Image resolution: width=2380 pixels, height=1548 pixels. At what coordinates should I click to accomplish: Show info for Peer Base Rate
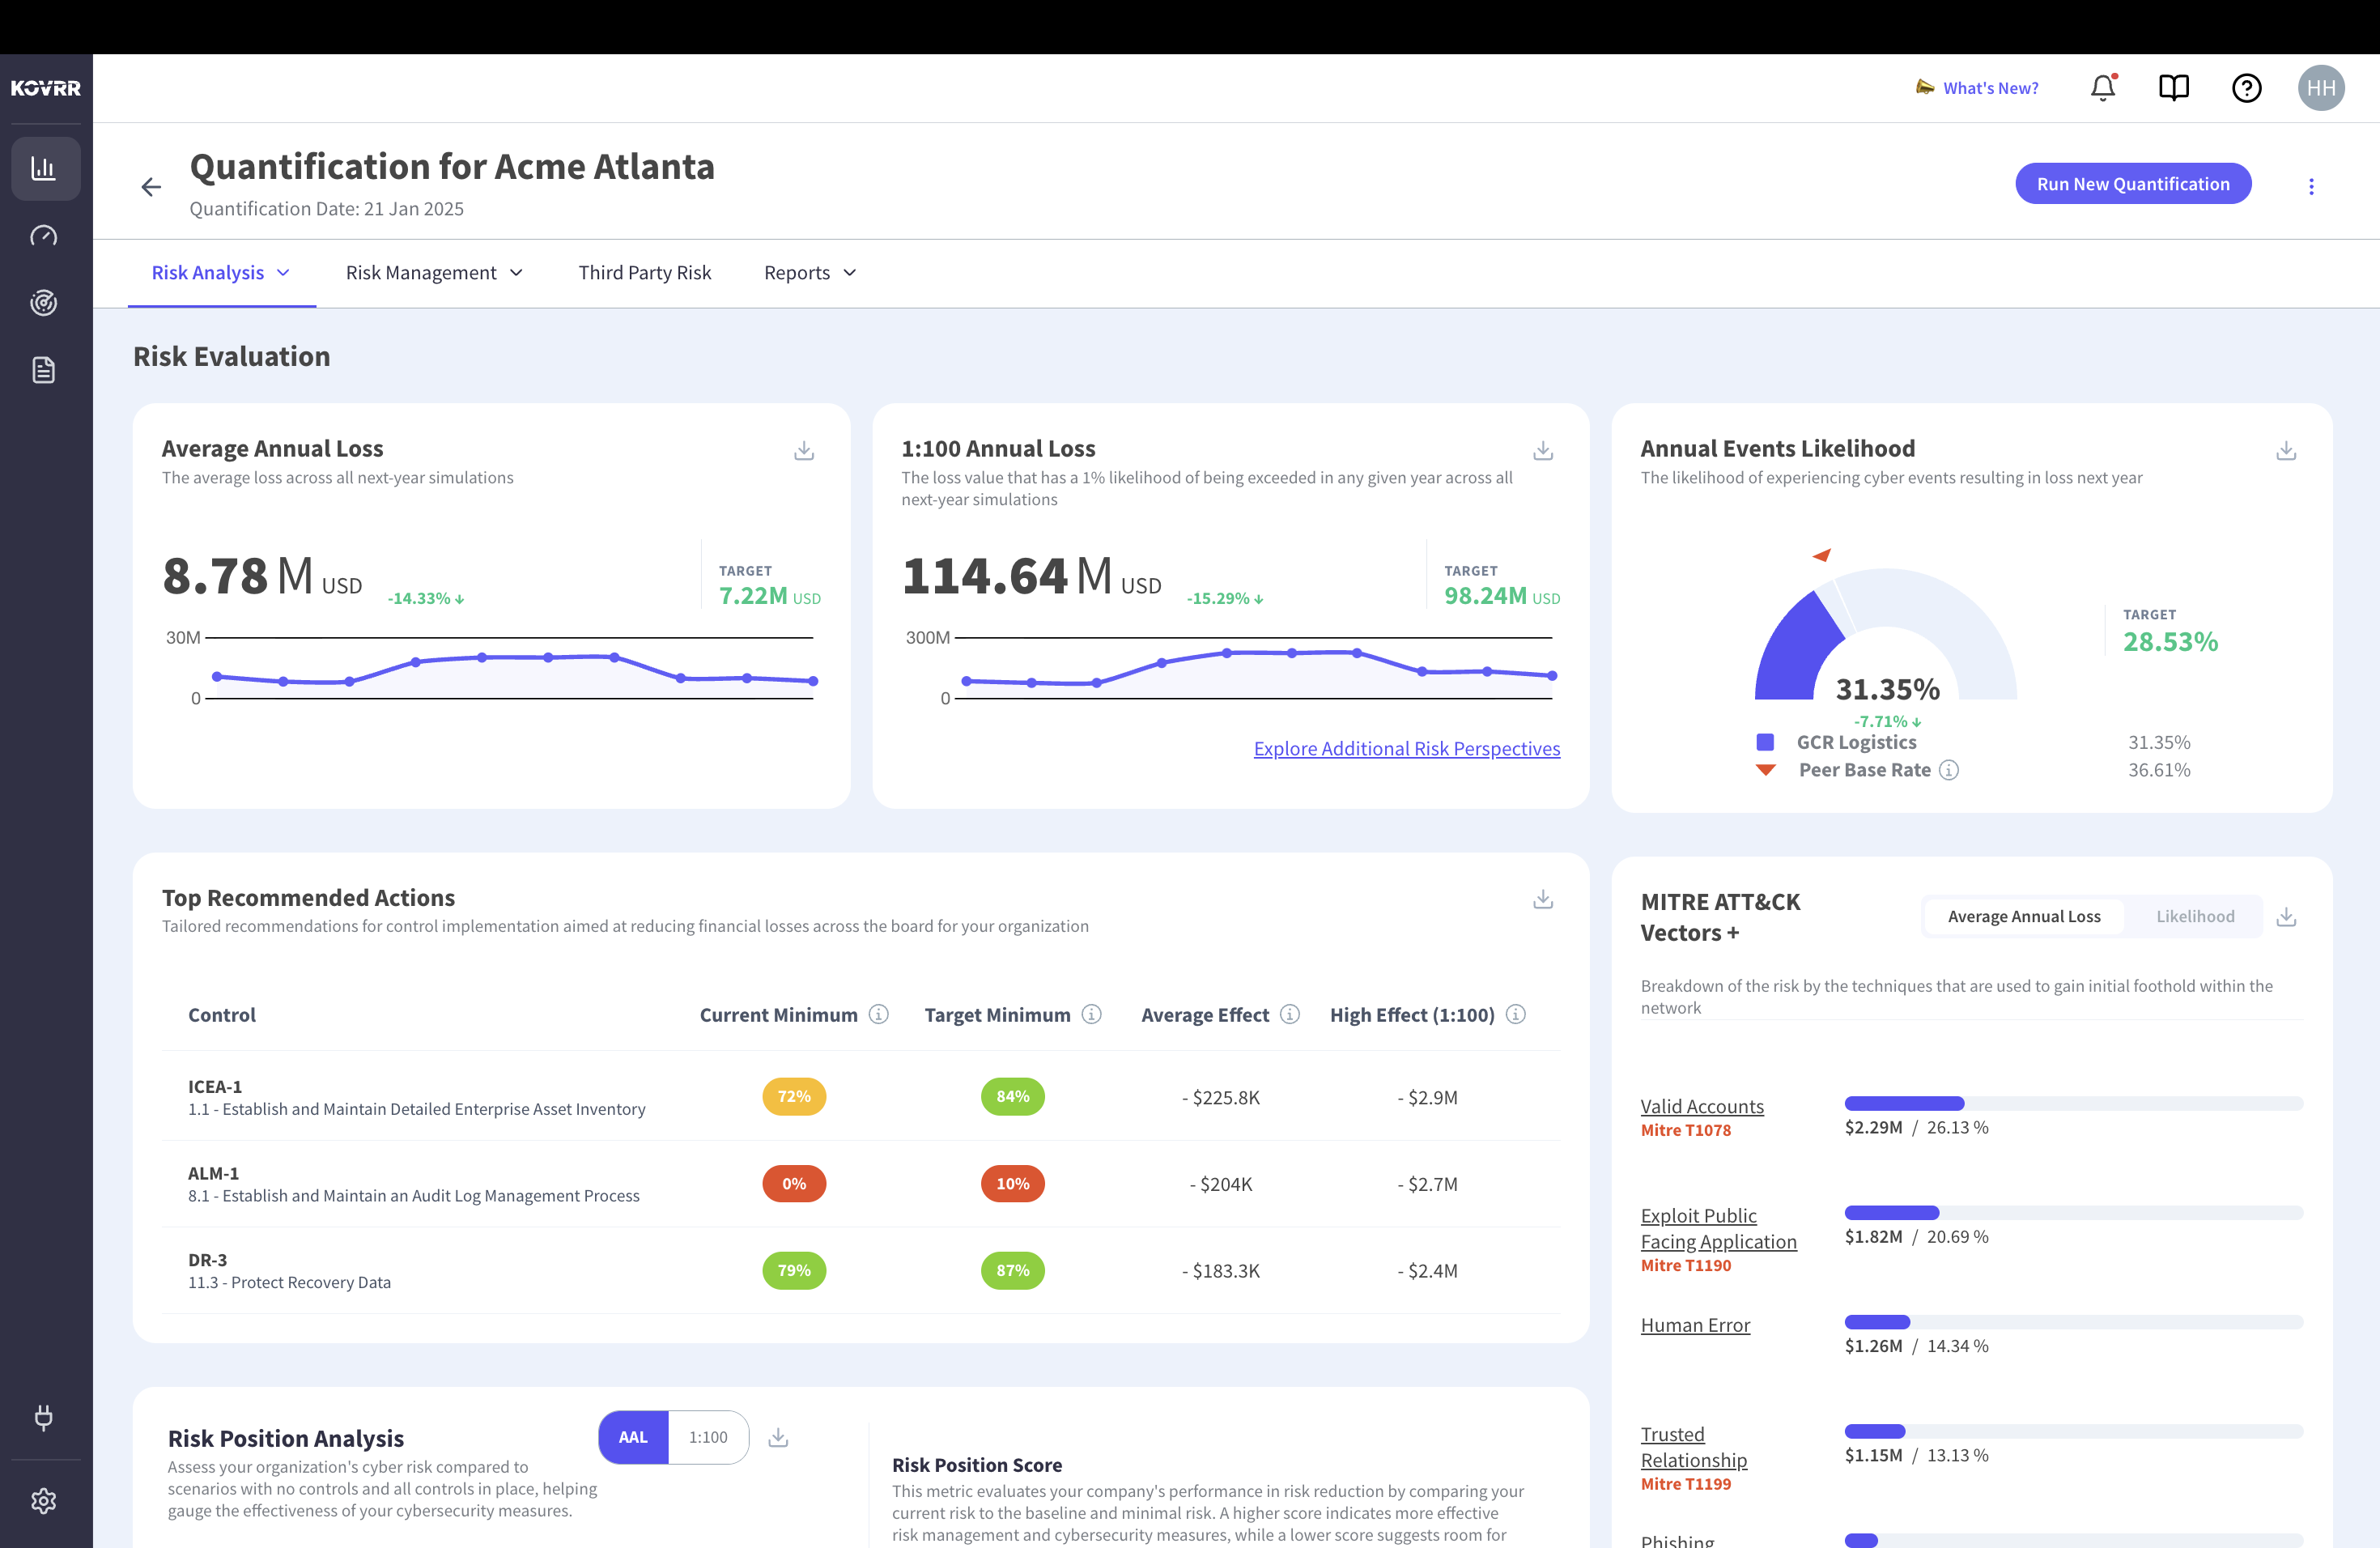point(1949,770)
